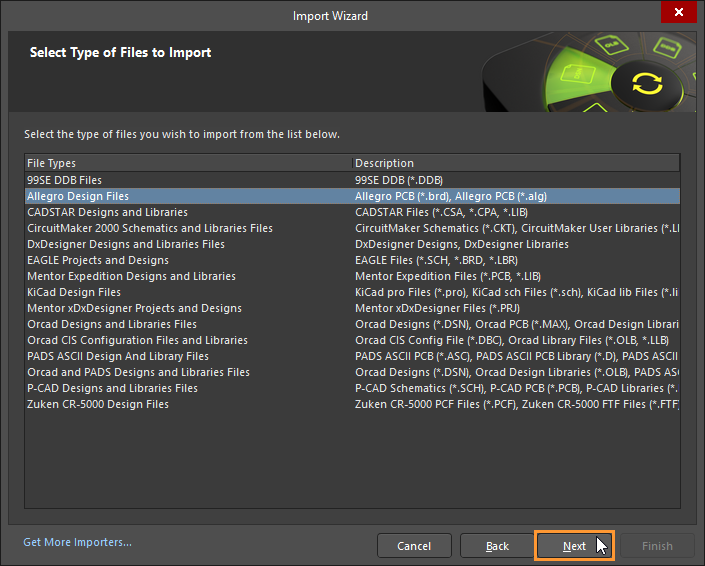This screenshot has height=566, width=705.
Task: Choose Orcad CIS Configuration Files and Libraries
Action: [x=137, y=340]
